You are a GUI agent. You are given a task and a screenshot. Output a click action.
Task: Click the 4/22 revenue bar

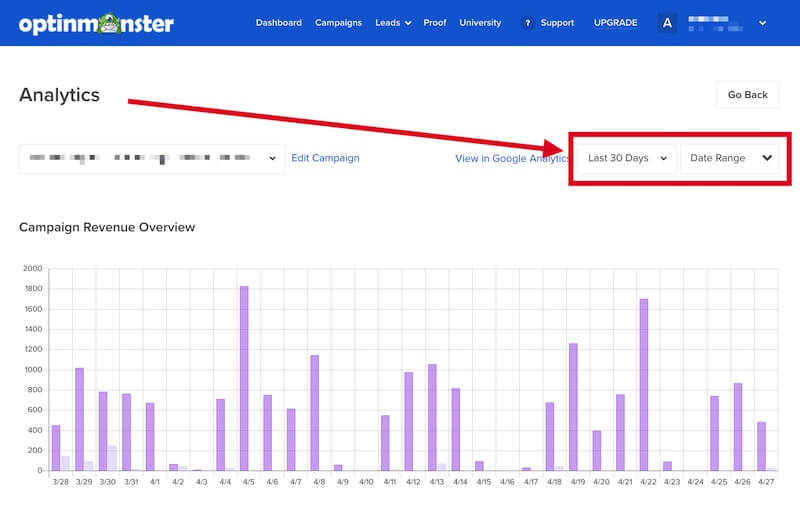pos(644,385)
